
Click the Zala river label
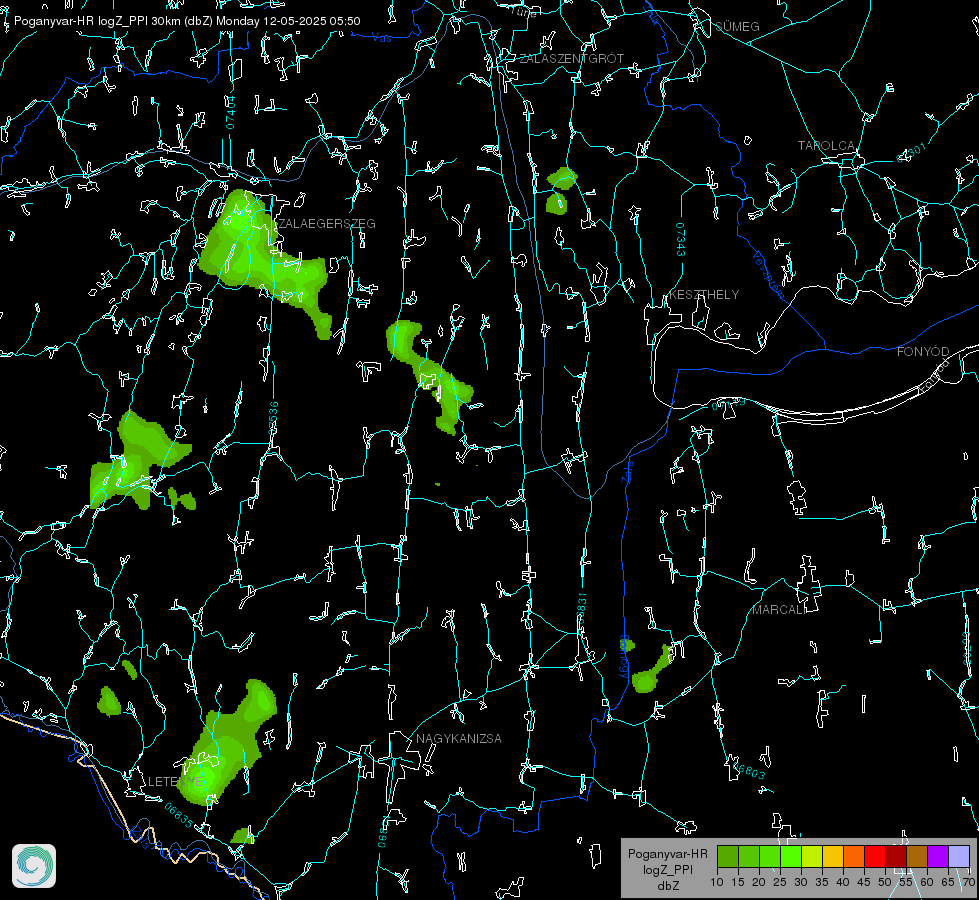[x=627, y=470]
